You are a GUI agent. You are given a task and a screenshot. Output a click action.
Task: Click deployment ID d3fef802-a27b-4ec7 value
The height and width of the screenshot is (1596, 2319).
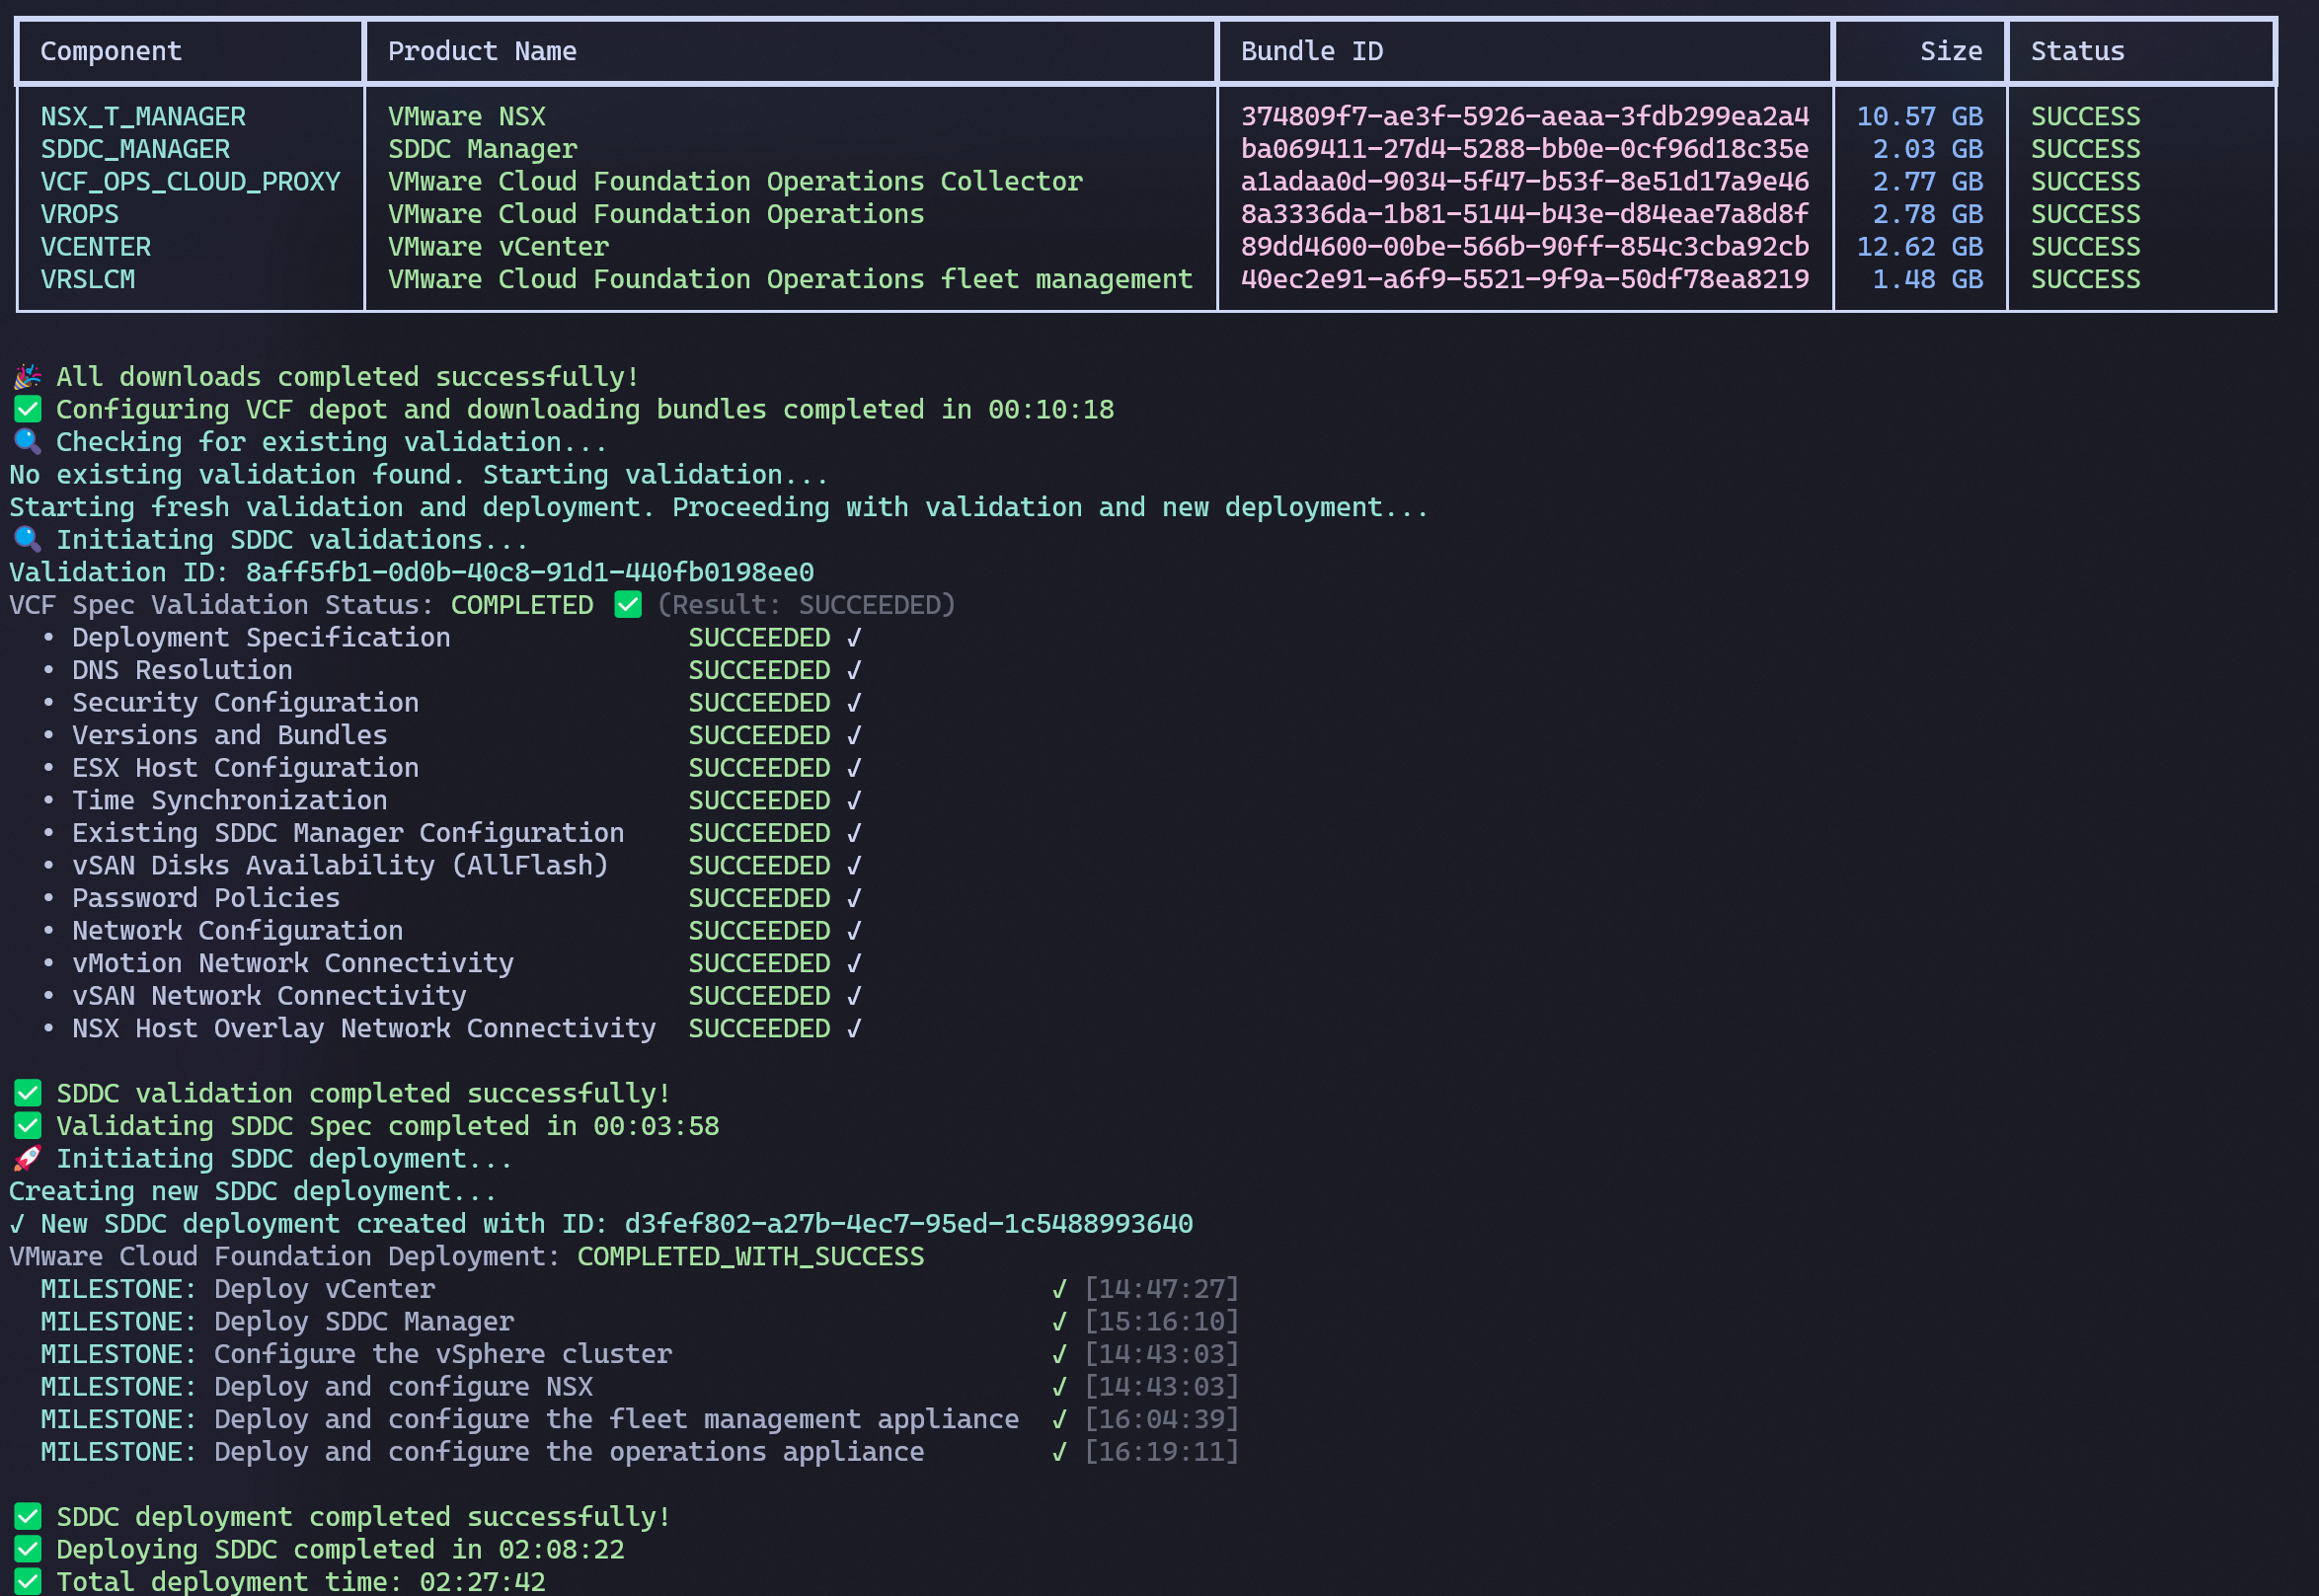point(909,1224)
